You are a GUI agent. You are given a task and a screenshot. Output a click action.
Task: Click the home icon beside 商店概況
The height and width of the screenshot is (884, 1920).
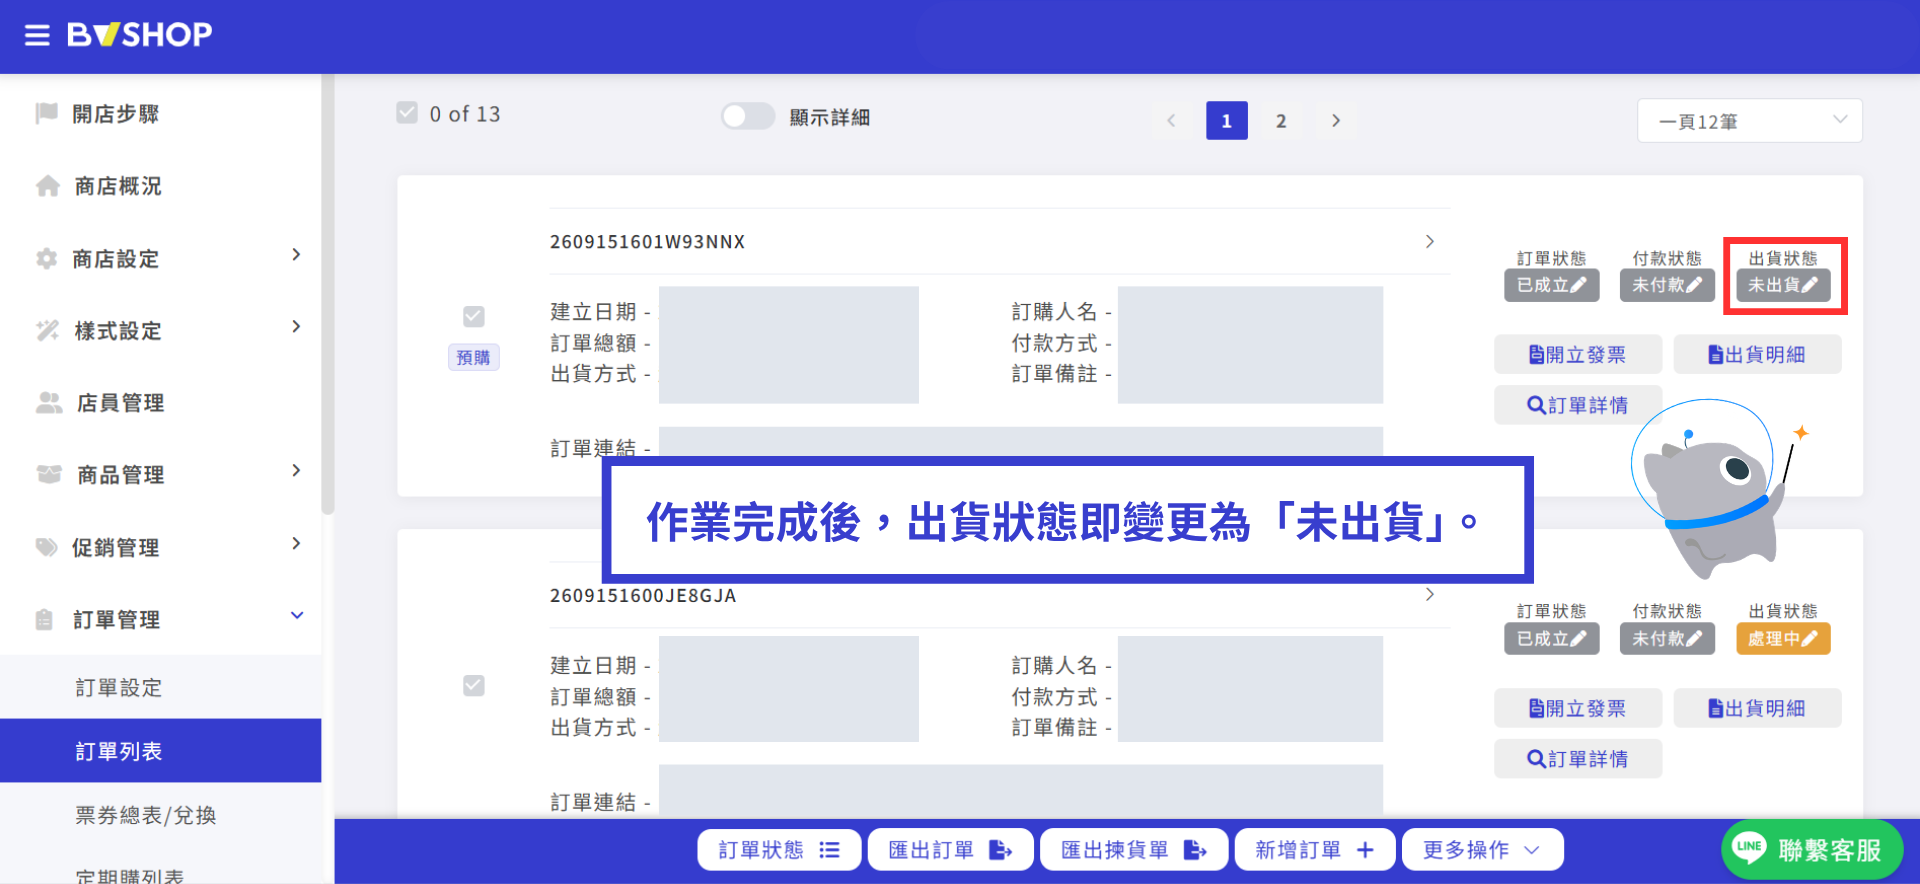pyautogui.click(x=47, y=186)
